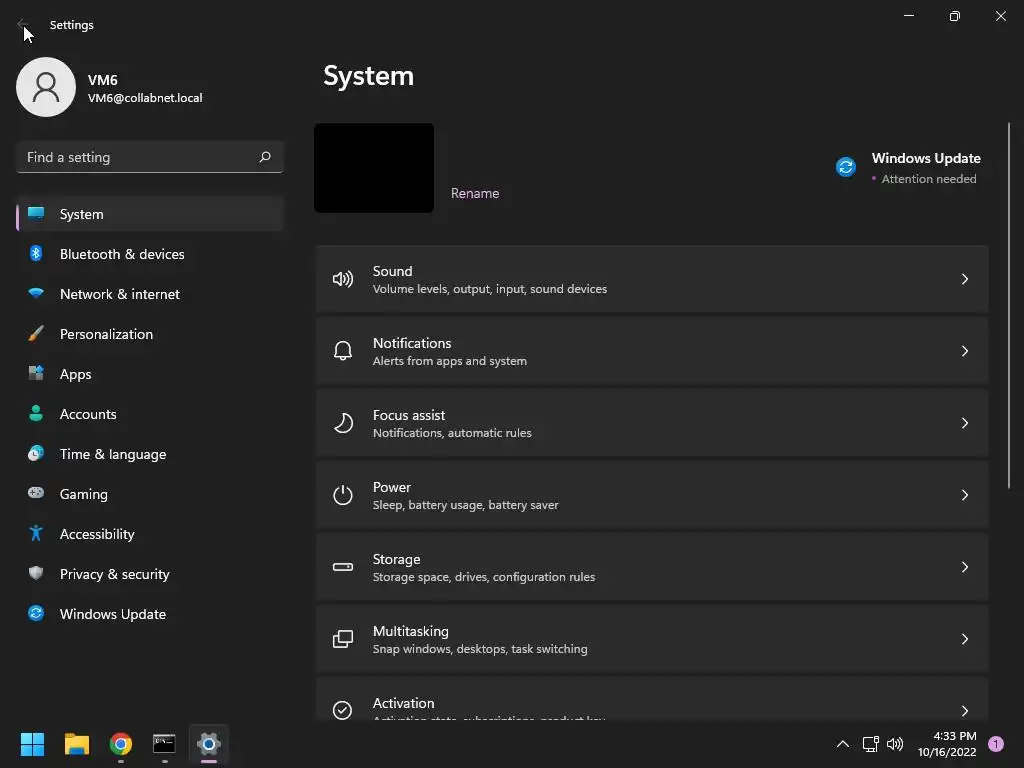
Task: Show hidden icons in system tray
Action: (x=843, y=744)
